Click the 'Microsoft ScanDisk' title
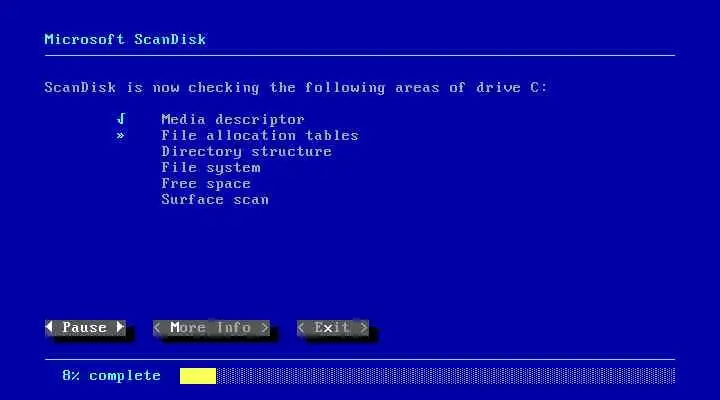The height and width of the screenshot is (400, 720). tap(125, 39)
